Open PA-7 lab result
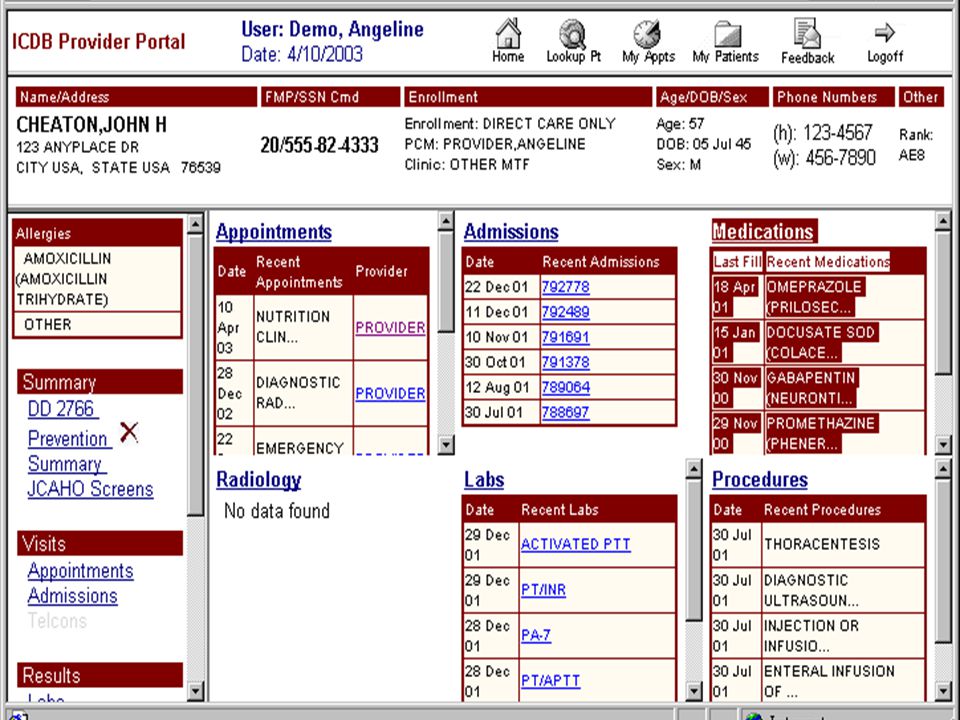Screen dimensions: 960x720 pos(536,636)
